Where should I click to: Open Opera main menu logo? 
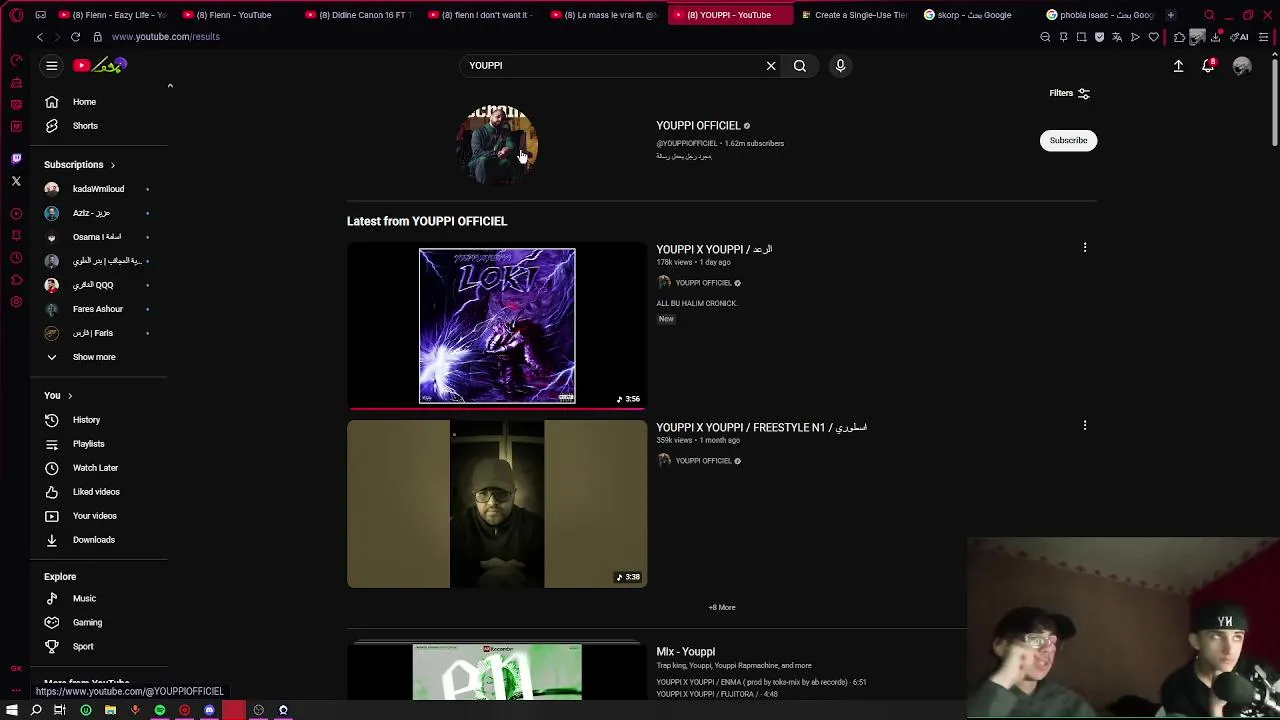coord(16,15)
